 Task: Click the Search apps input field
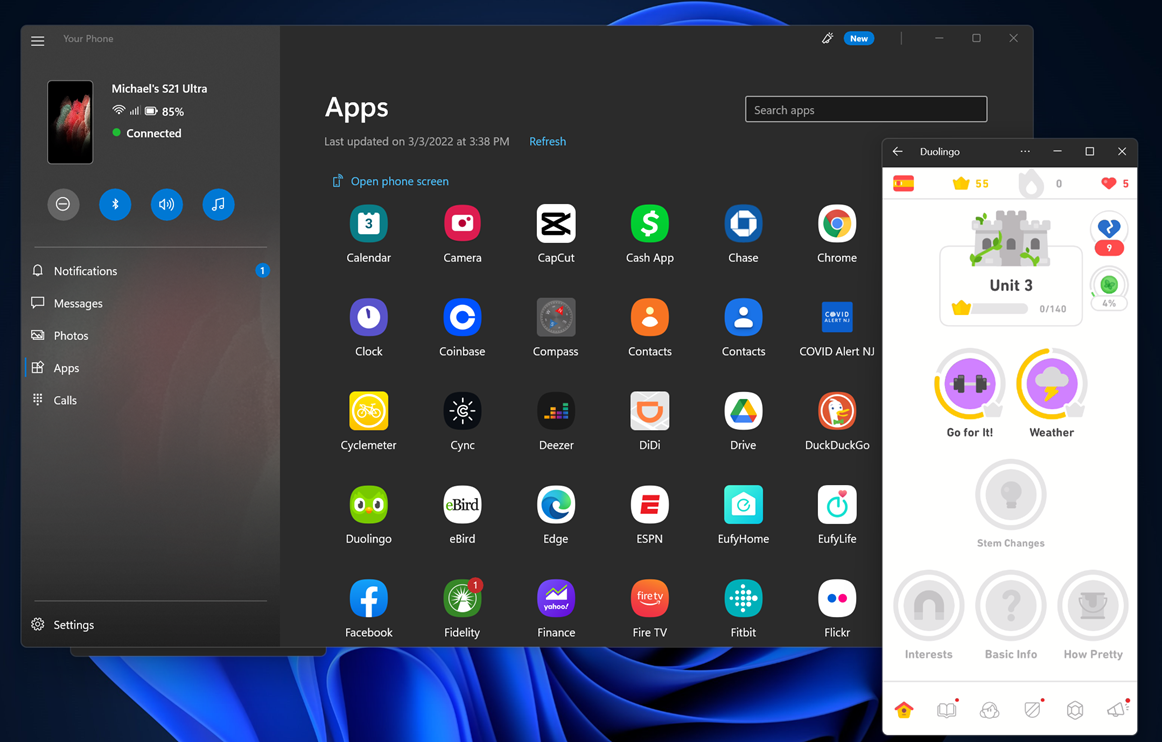pos(865,108)
